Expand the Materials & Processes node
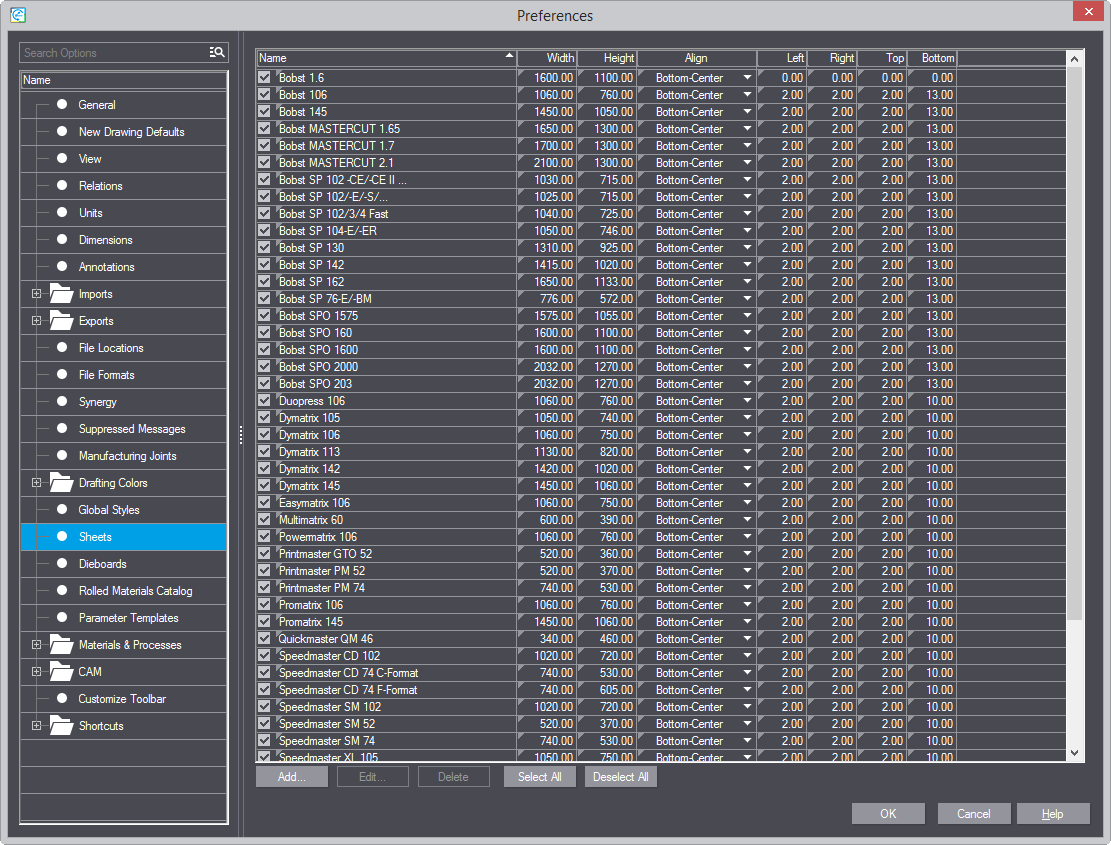The width and height of the screenshot is (1111, 845). tap(36, 645)
